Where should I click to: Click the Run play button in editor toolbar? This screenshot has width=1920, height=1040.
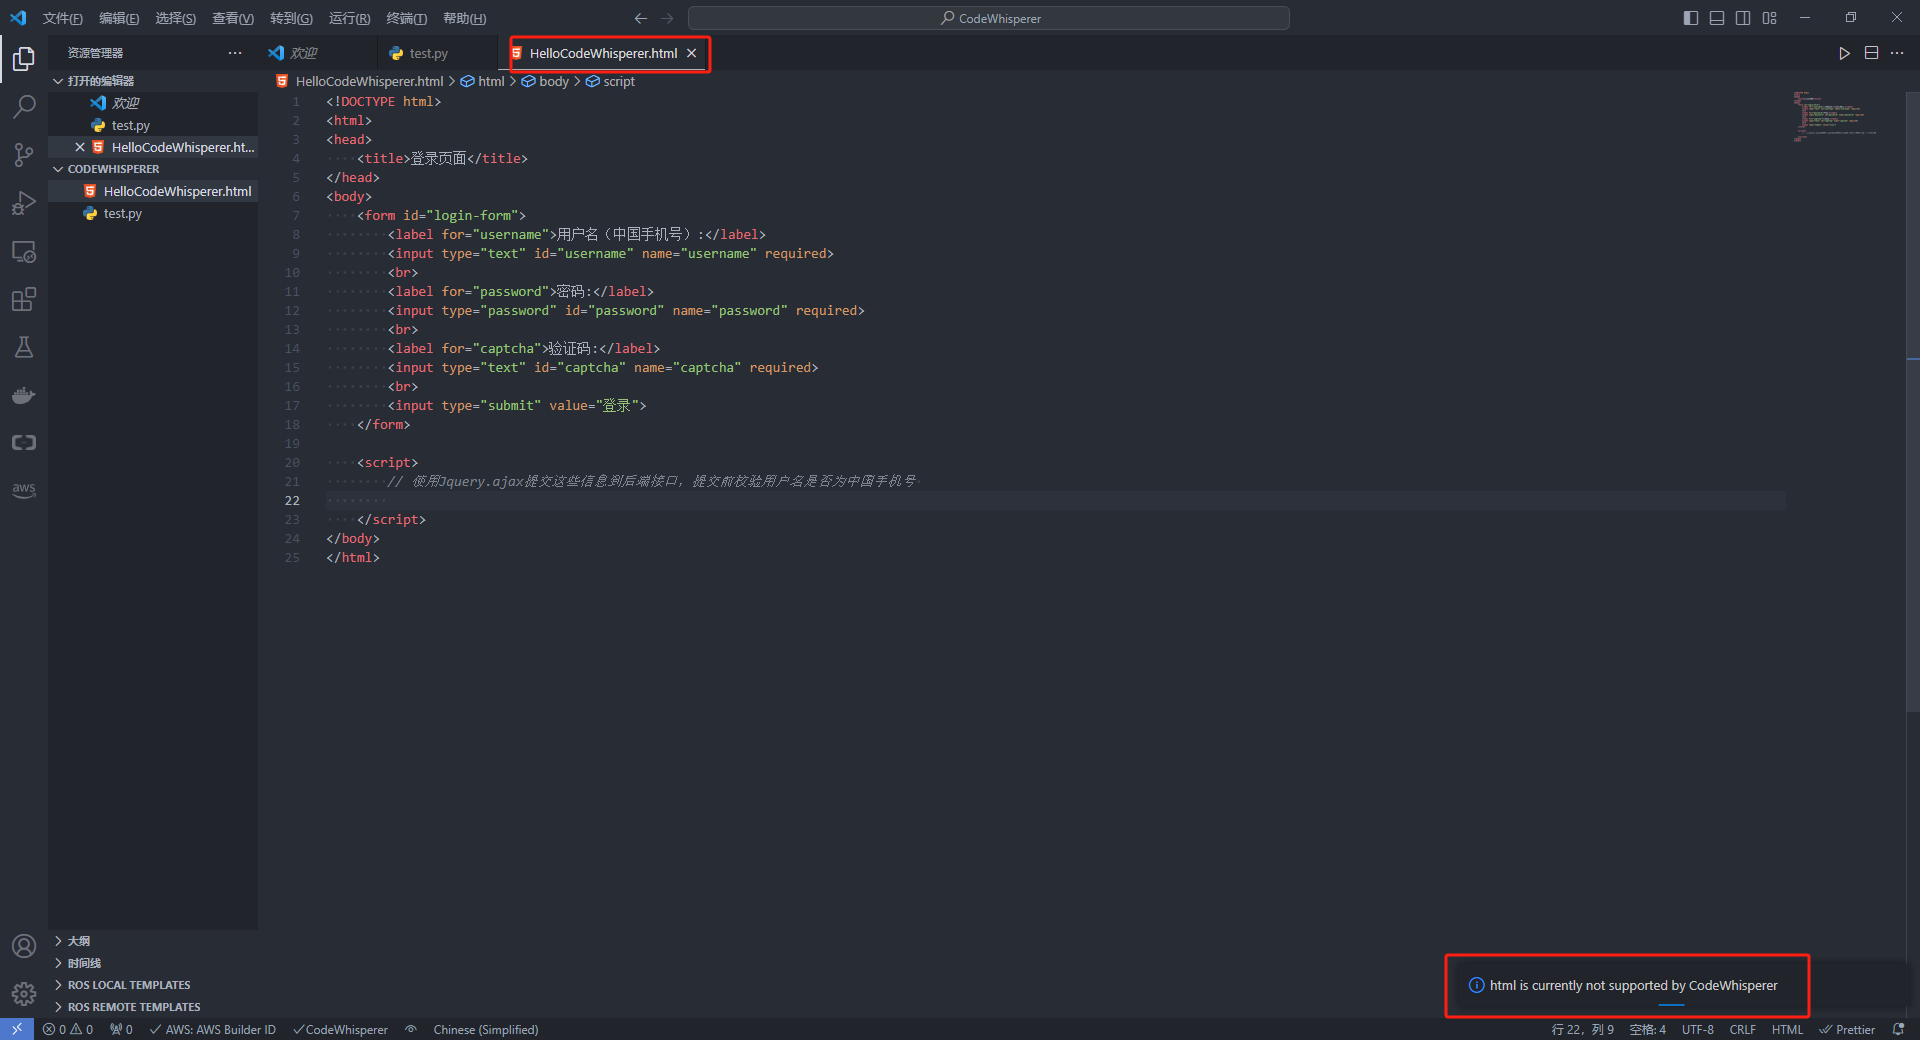(x=1844, y=53)
